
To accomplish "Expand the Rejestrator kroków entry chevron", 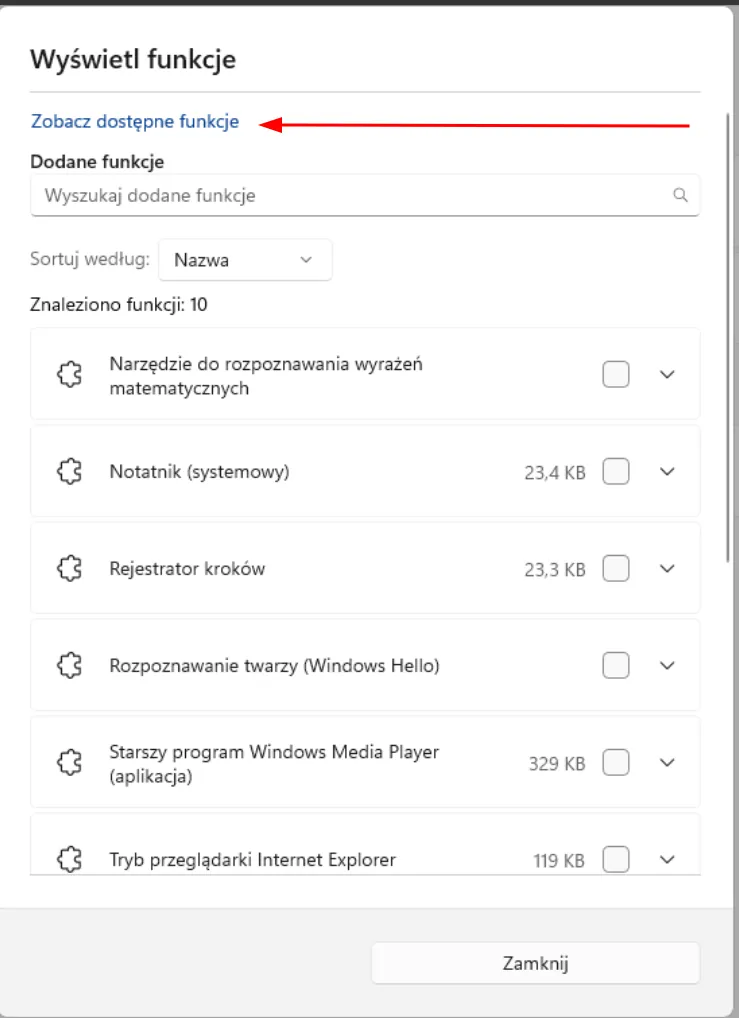I will click(668, 568).
